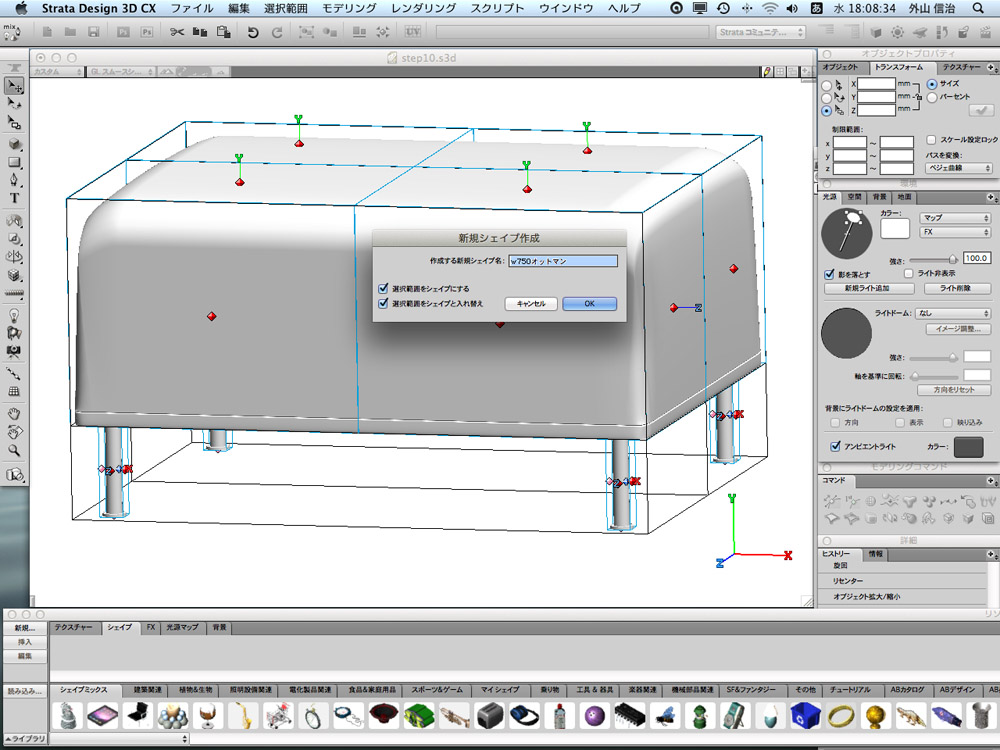The width and height of the screenshot is (1000, 750).
Task: Select the hand pan tool
Action: (x=14, y=414)
